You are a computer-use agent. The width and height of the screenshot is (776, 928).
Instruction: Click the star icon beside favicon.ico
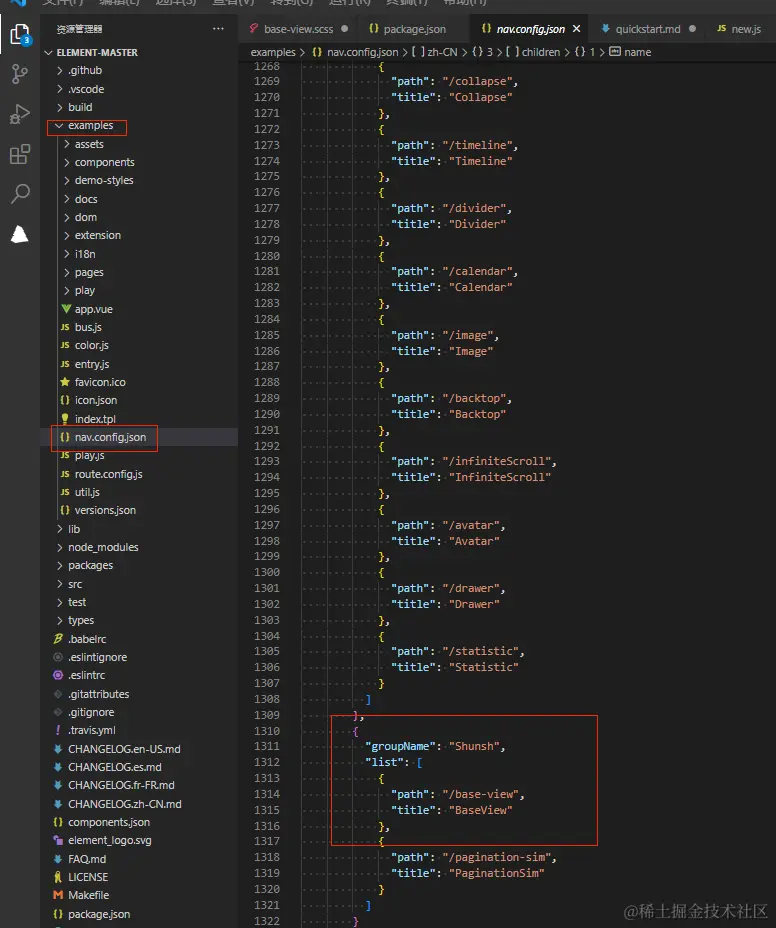(x=65, y=382)
